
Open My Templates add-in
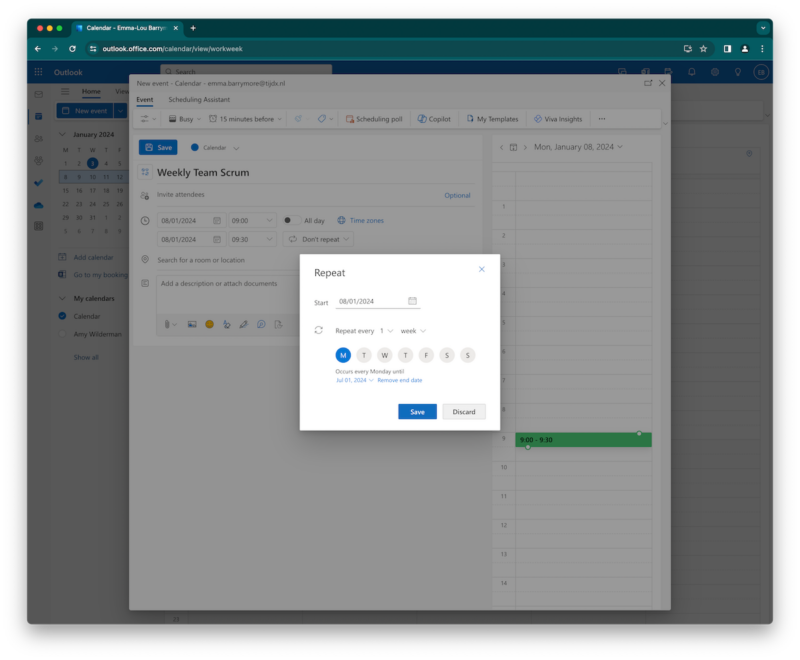click(x=492, y=119)
